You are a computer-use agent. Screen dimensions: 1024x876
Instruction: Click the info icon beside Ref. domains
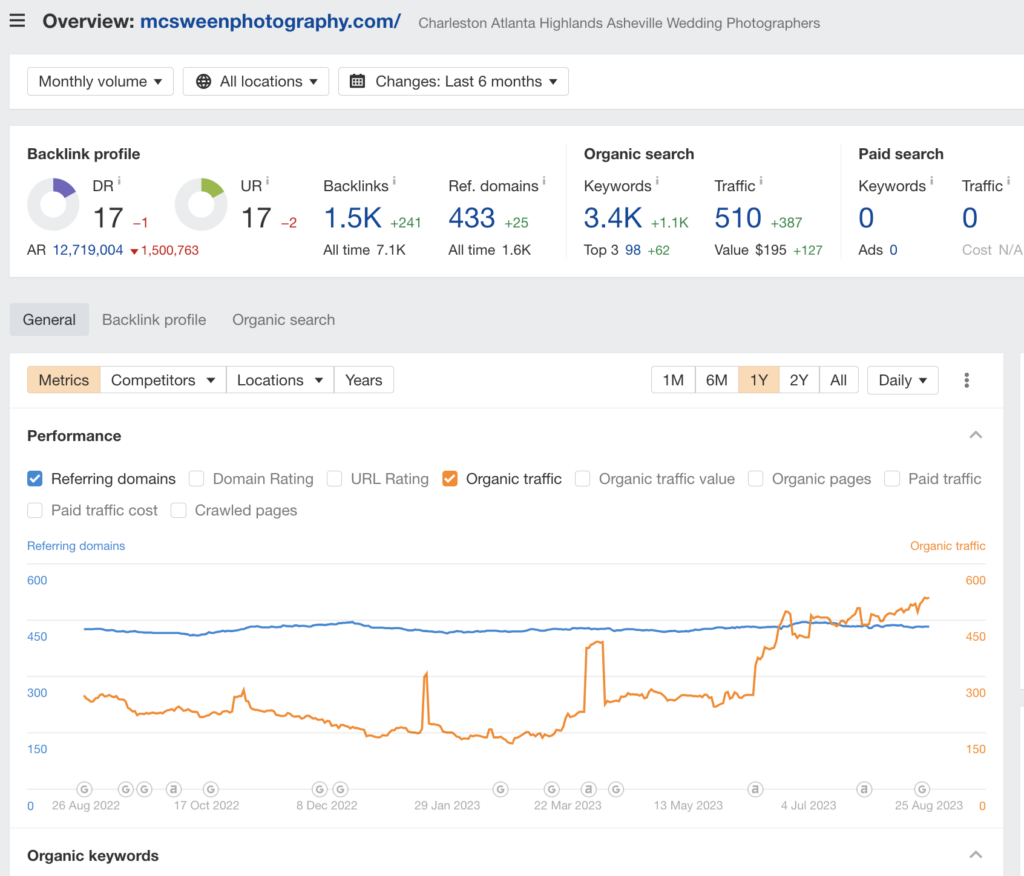click(x=544, y=181)
